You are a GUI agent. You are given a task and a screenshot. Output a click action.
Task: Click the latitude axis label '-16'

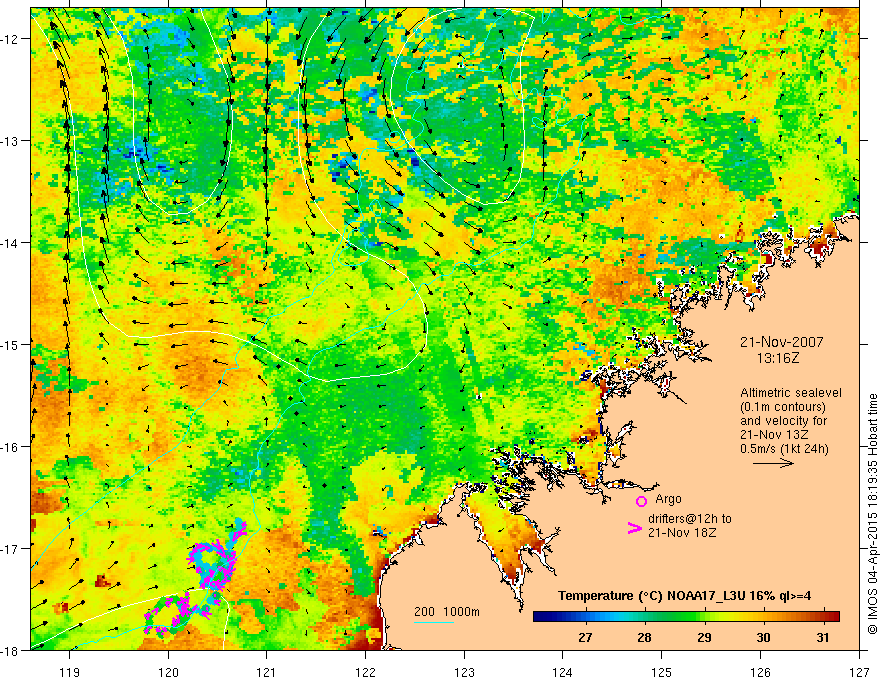point(11,447)
